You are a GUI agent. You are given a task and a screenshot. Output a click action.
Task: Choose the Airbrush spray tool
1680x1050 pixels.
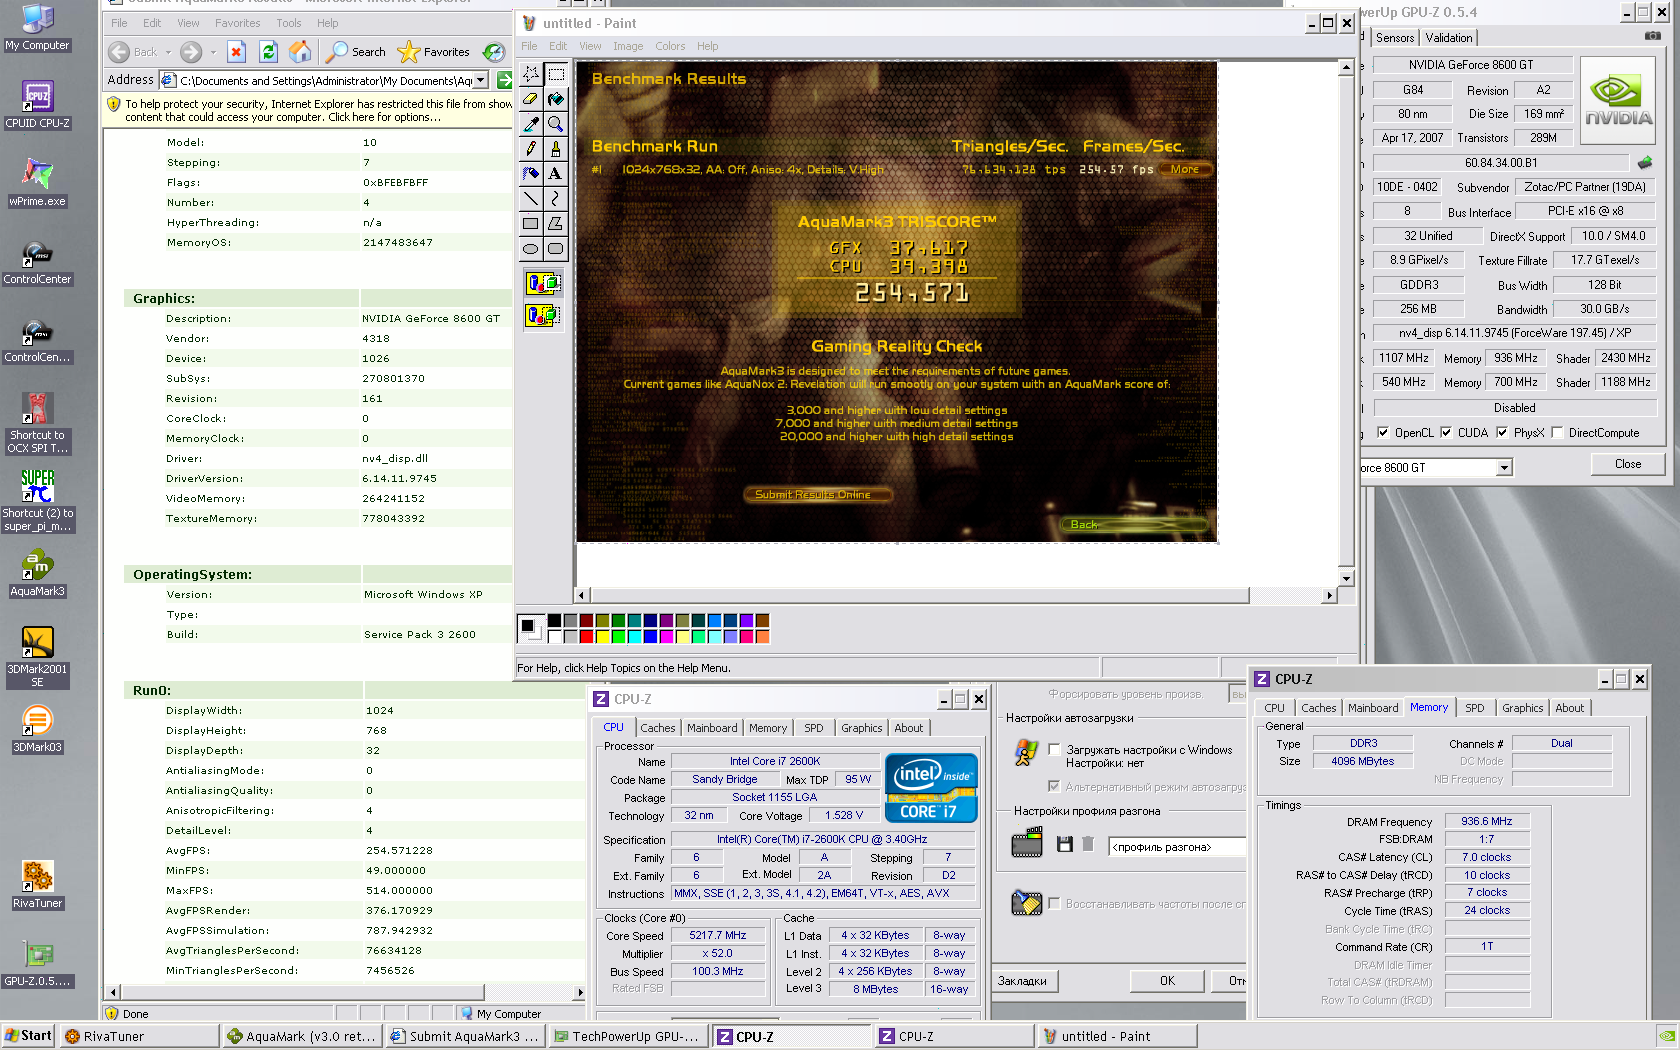(531, 174)
